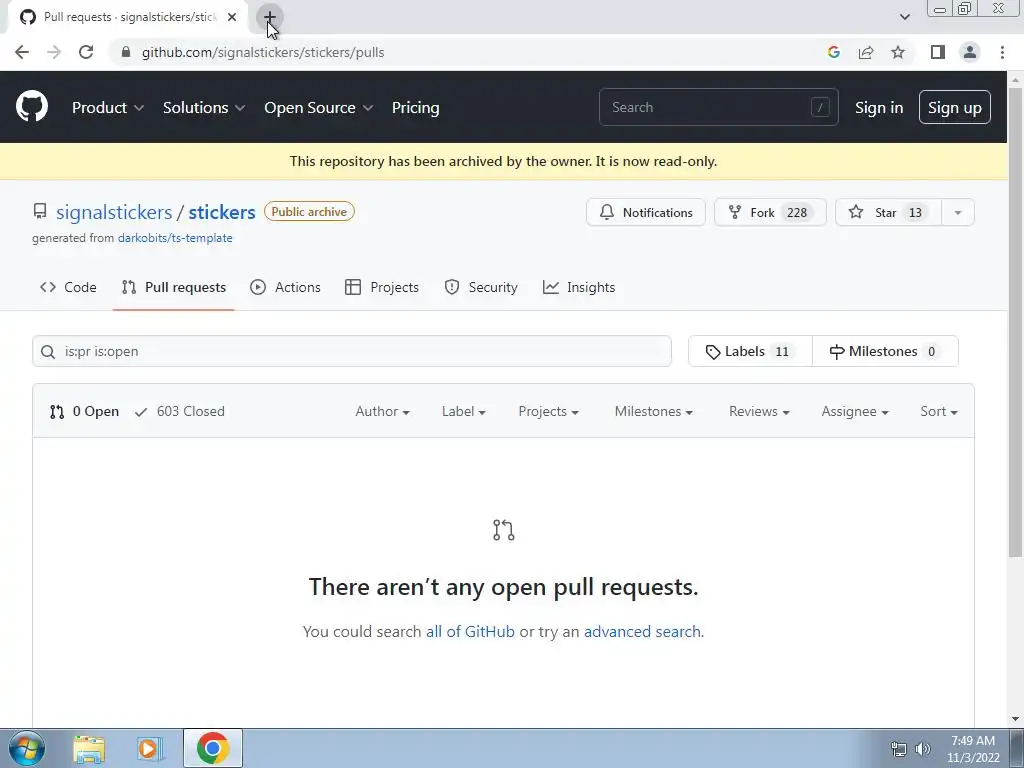Open darkobits/ts-template link
1024x768 pixels.
pyautogui.click(x=175, y=238)
